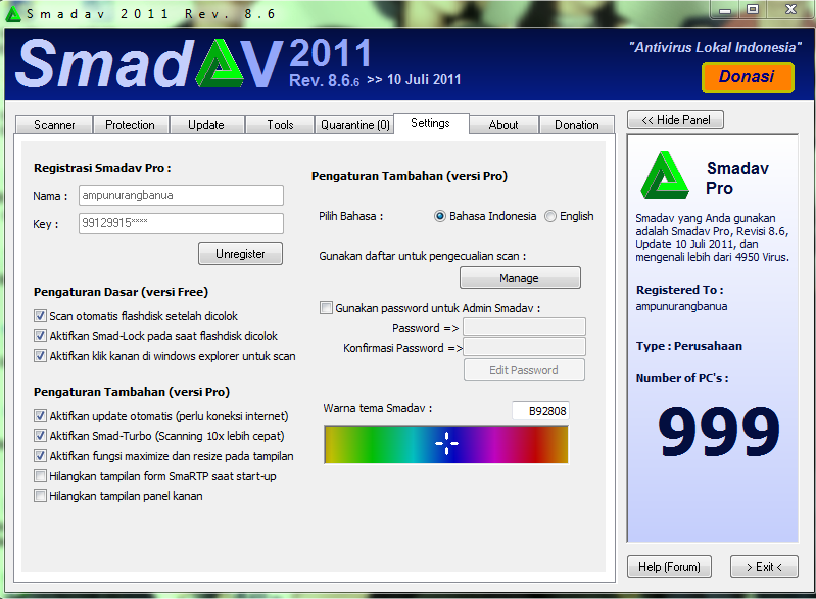The height and width of the screenshot is (599, 816).
Task: Switch to the Donation tab
Action: pyautogui.click(x=577, y=125)
